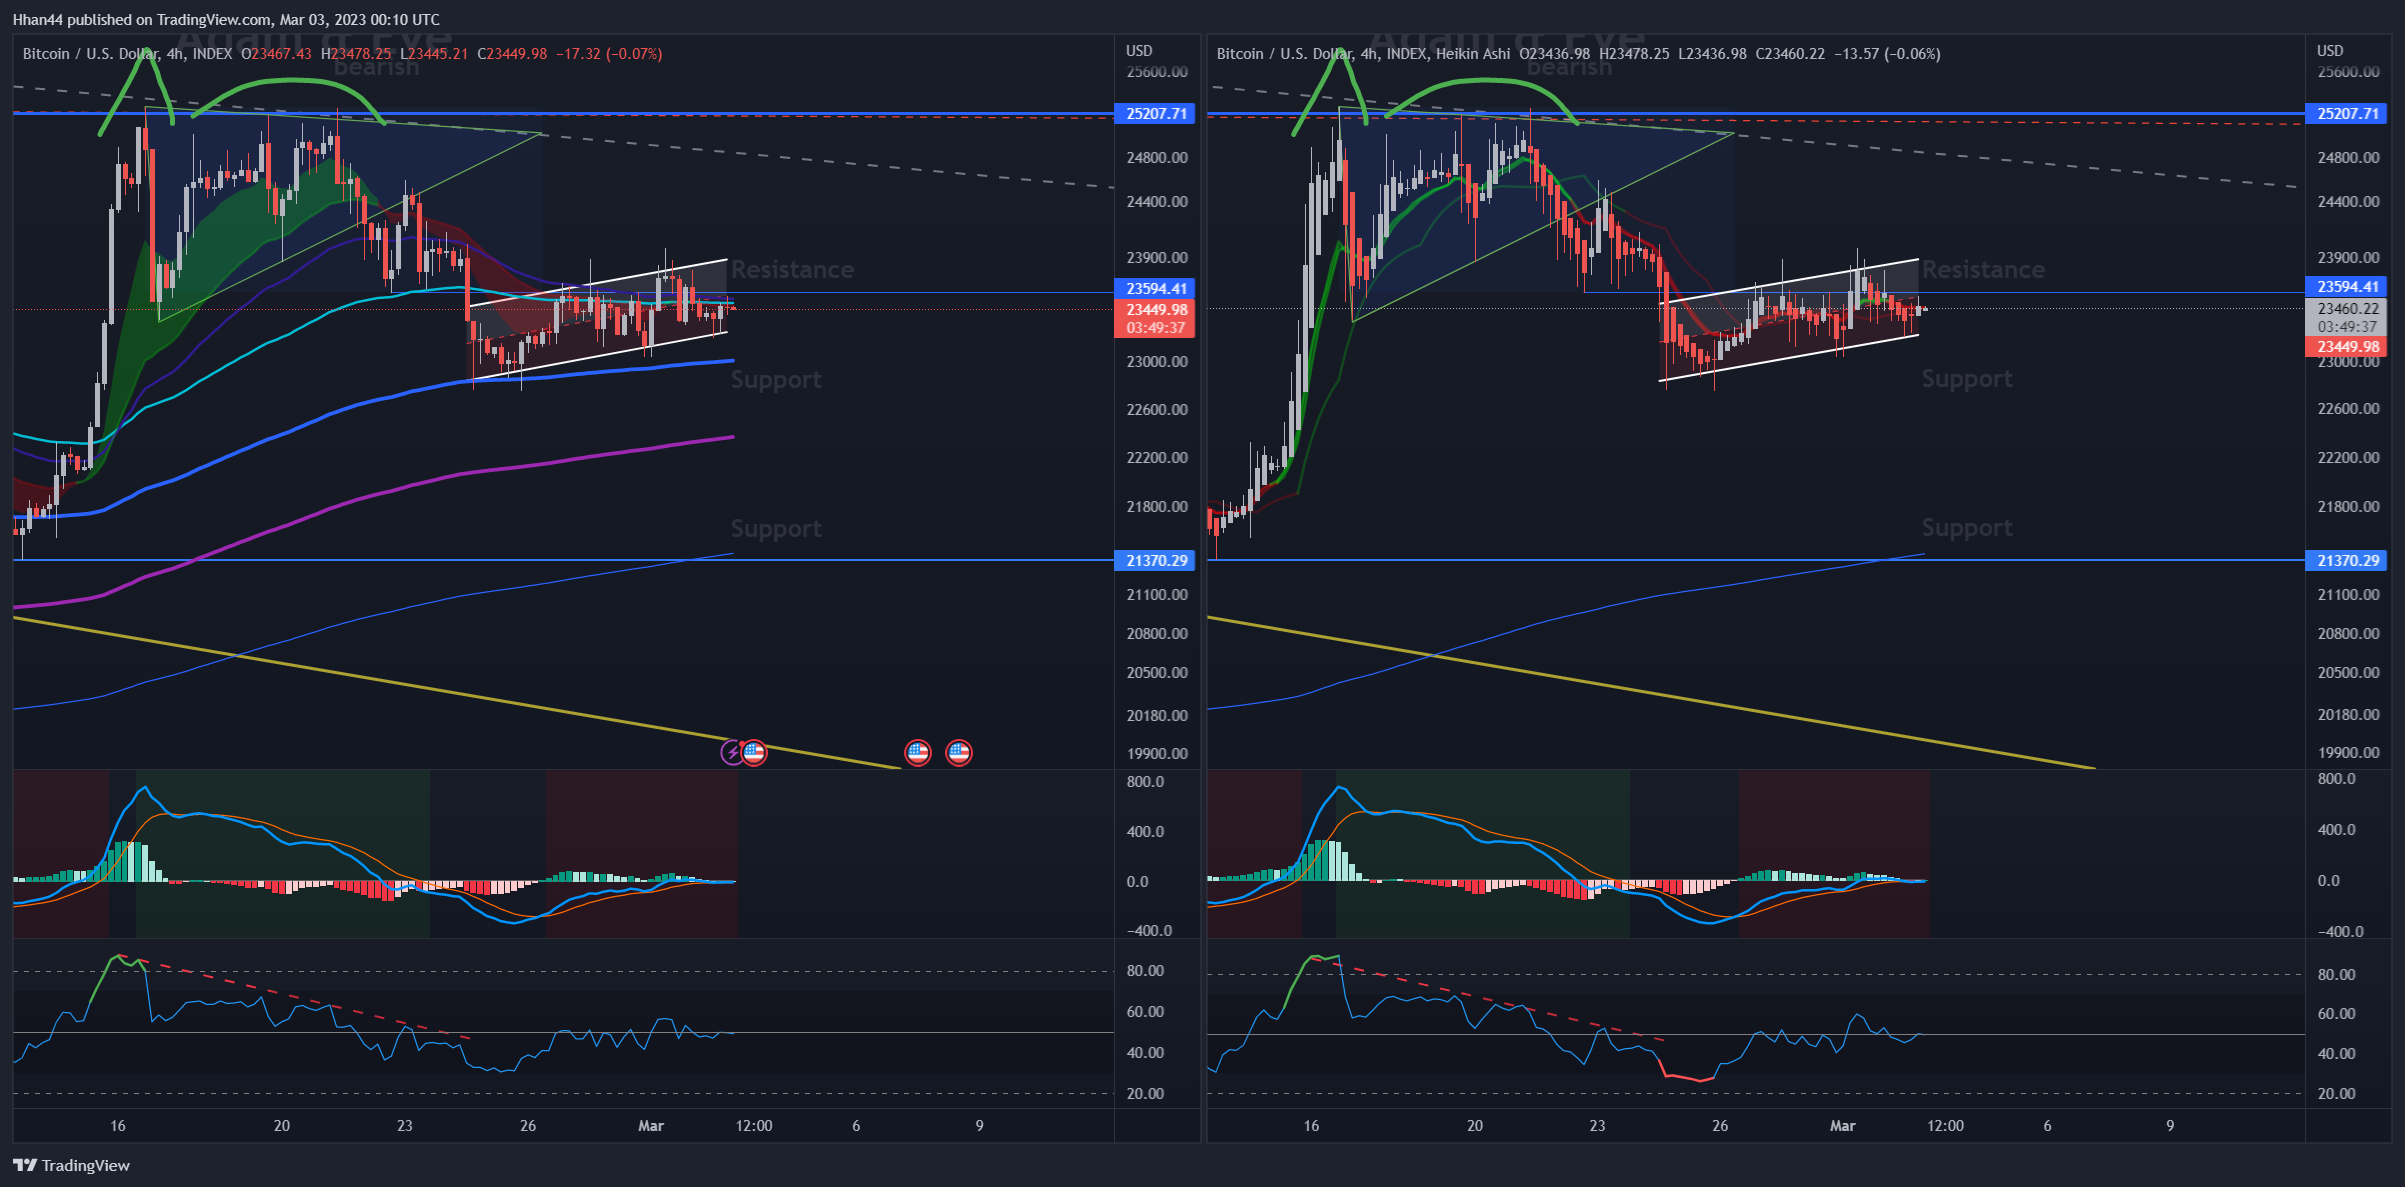
Task: Select the Support annotation near 23000 on the Heikin Ashi chart
Action: point(1967,379)
